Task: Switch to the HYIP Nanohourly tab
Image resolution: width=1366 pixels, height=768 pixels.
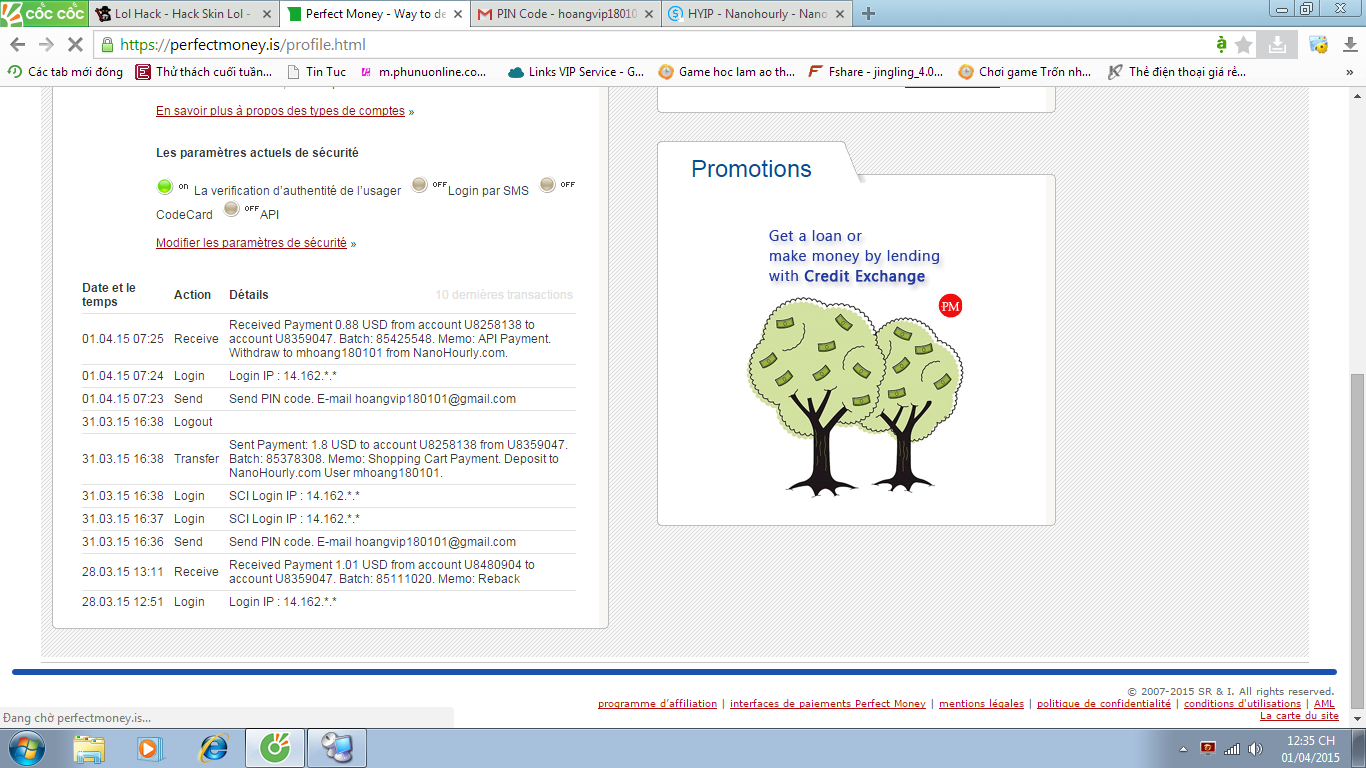Action: 757,14
